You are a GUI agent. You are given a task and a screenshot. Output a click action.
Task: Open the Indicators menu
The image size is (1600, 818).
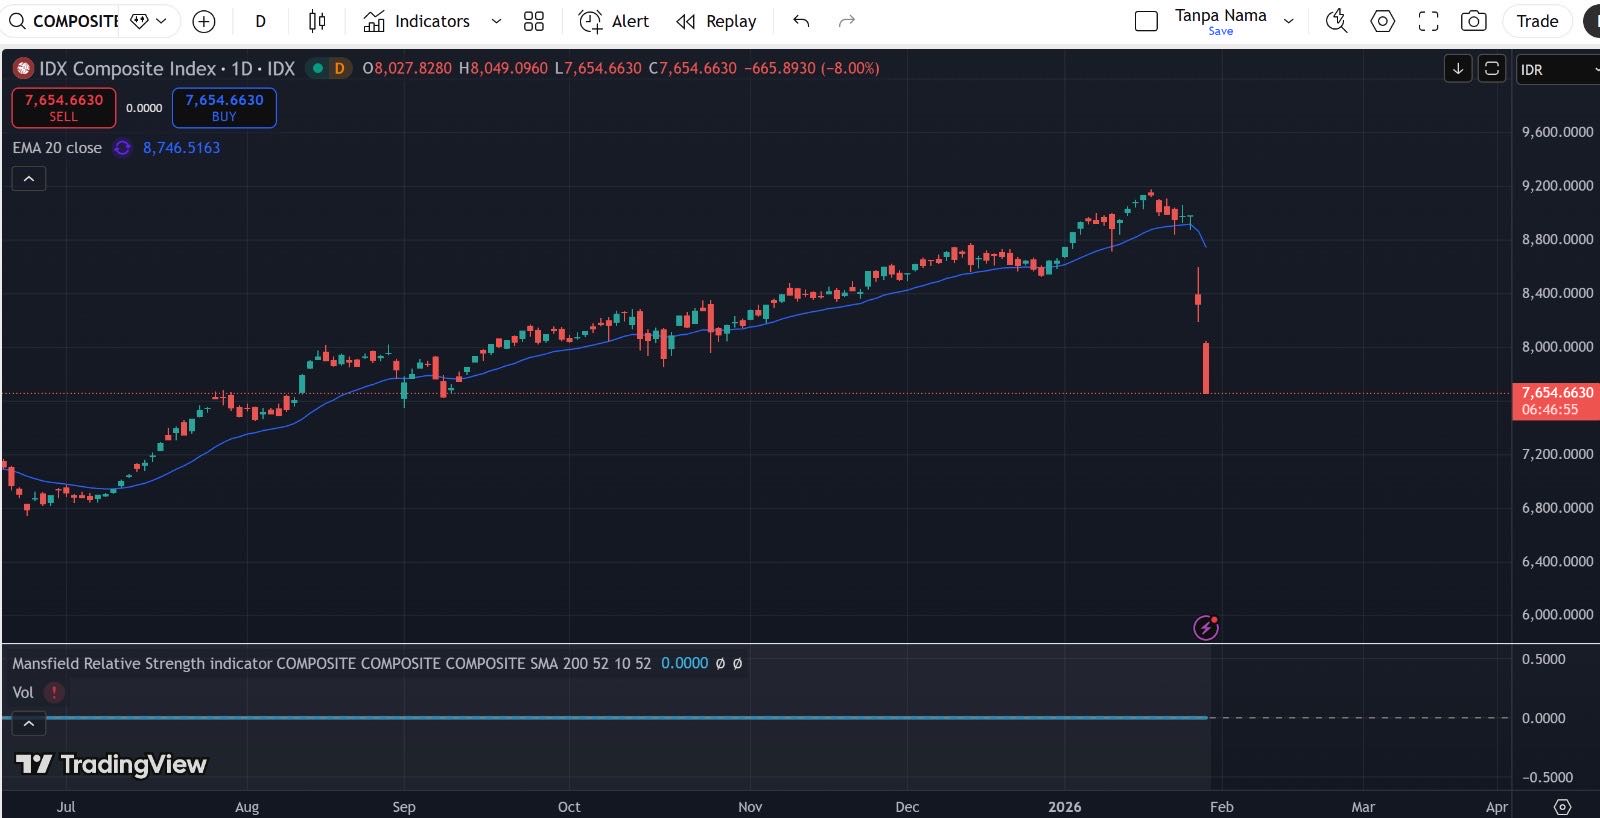(x=417, y=21)
